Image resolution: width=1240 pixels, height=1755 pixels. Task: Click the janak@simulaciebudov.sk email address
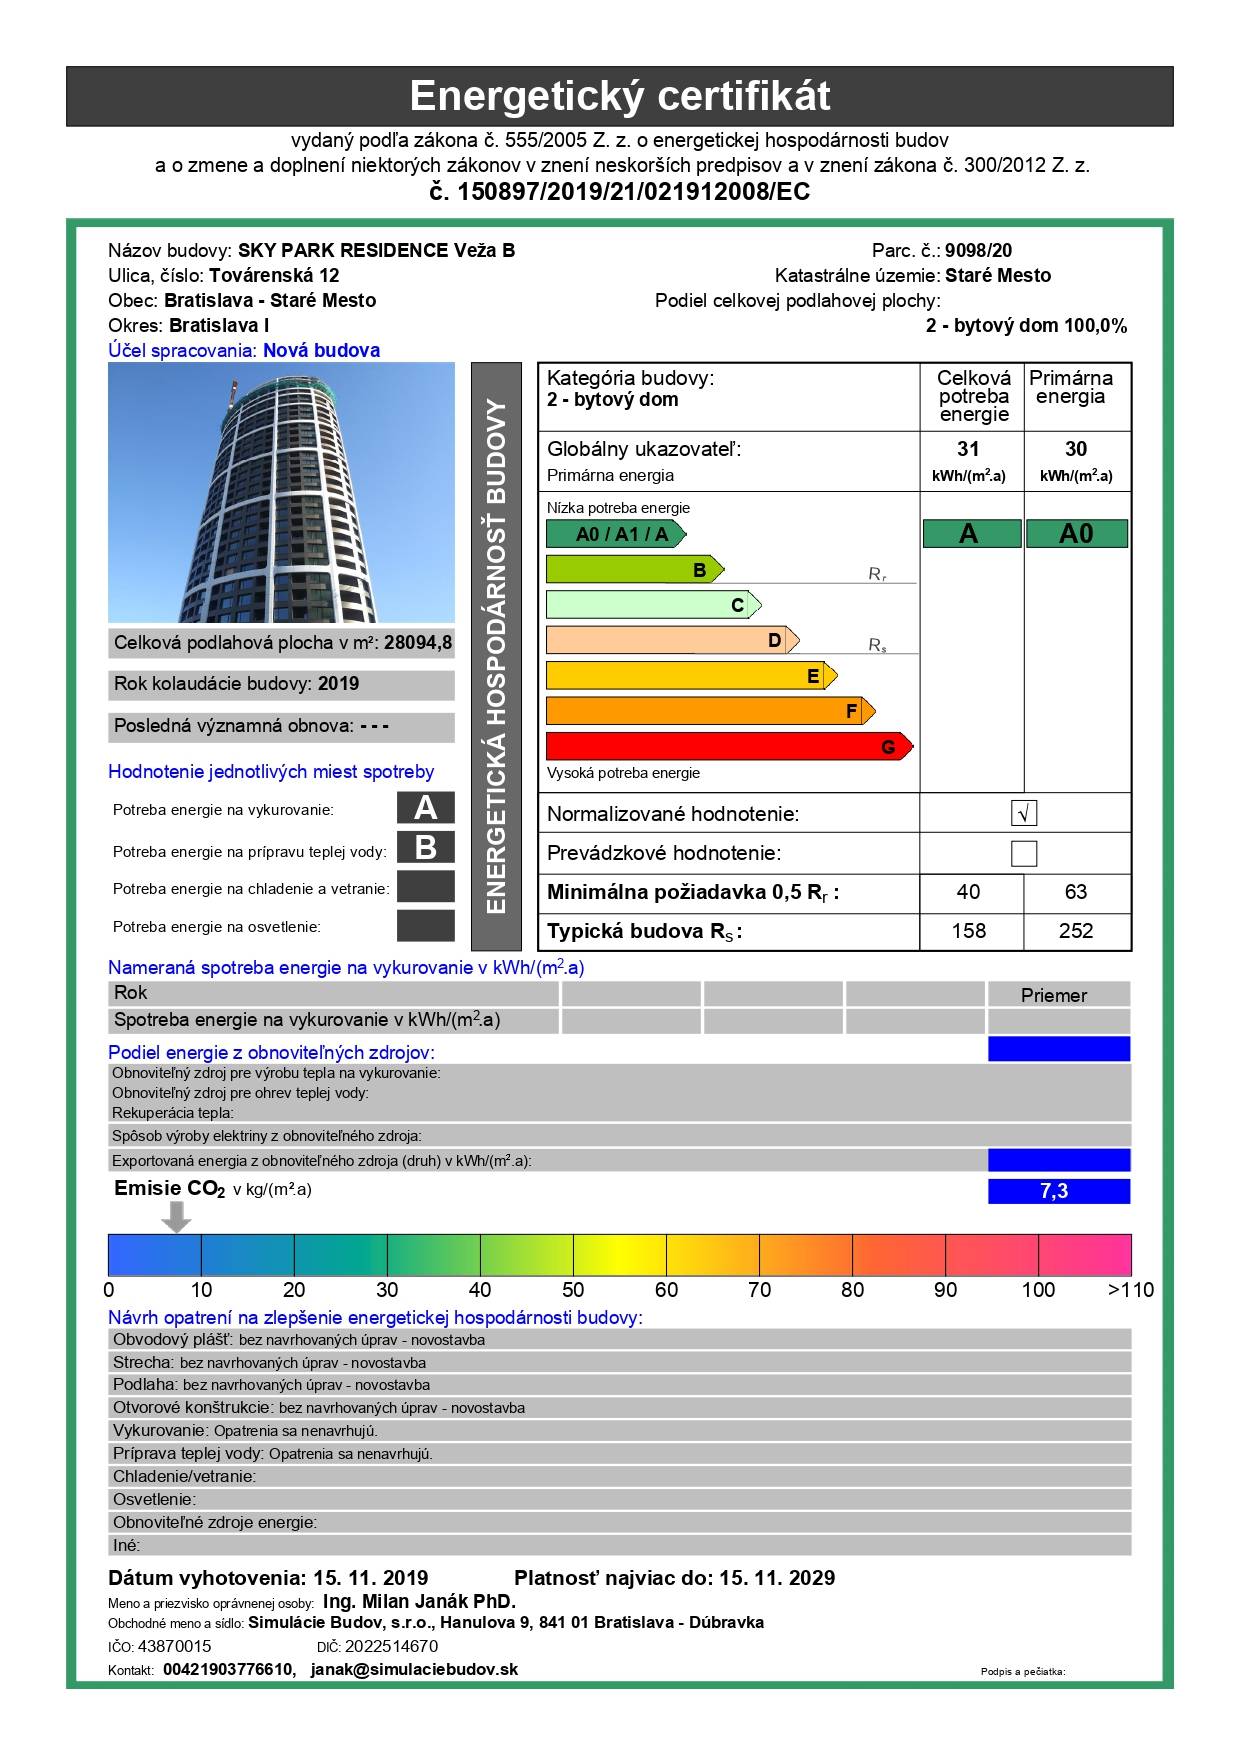coord(414,1669)
